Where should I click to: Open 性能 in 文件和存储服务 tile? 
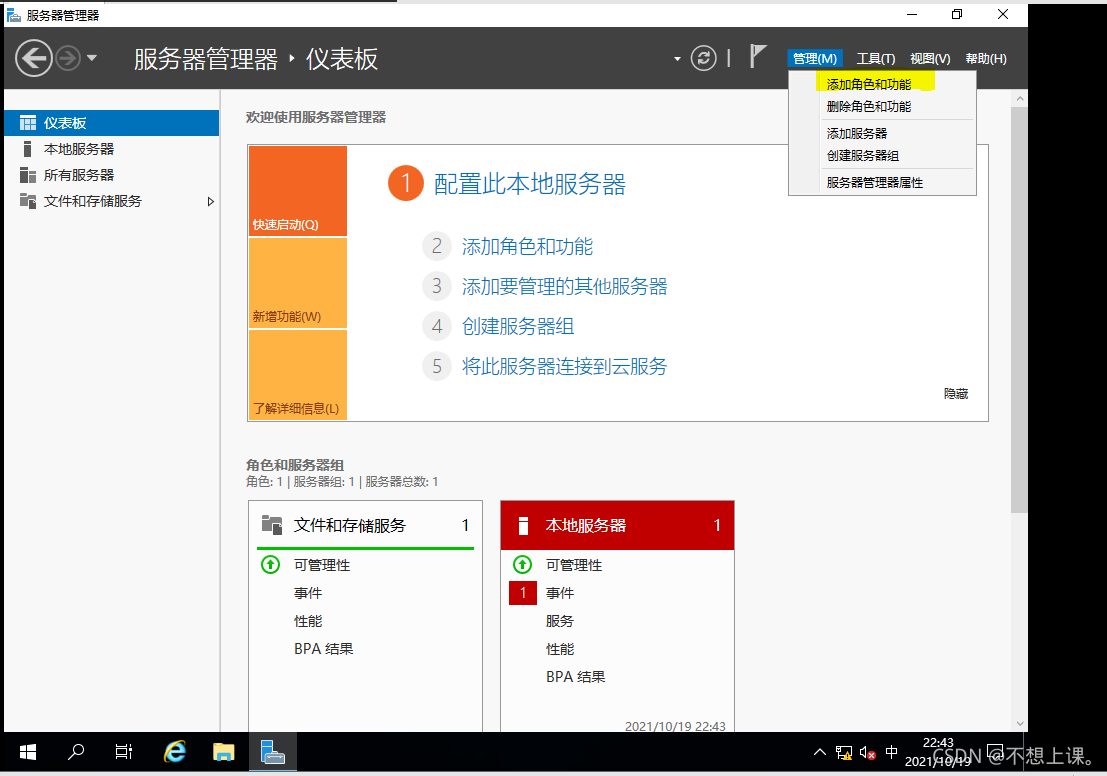[308, 621]
